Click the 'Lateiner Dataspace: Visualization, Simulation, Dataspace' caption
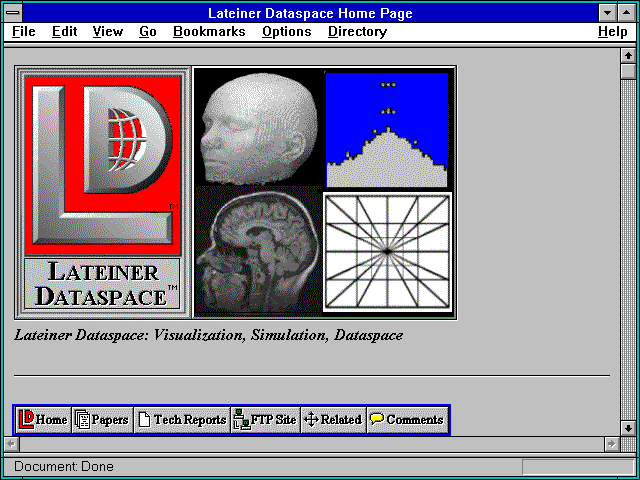Image resolution: width=640 pixels, height=480 pixels. click(x=209, y=336)
